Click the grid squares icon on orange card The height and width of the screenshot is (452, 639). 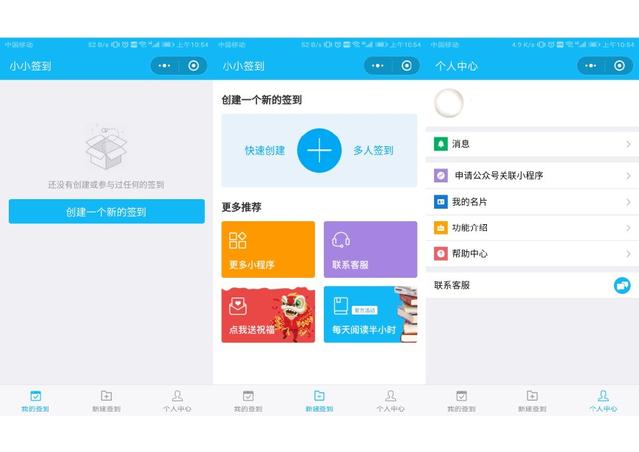[238, 240]
